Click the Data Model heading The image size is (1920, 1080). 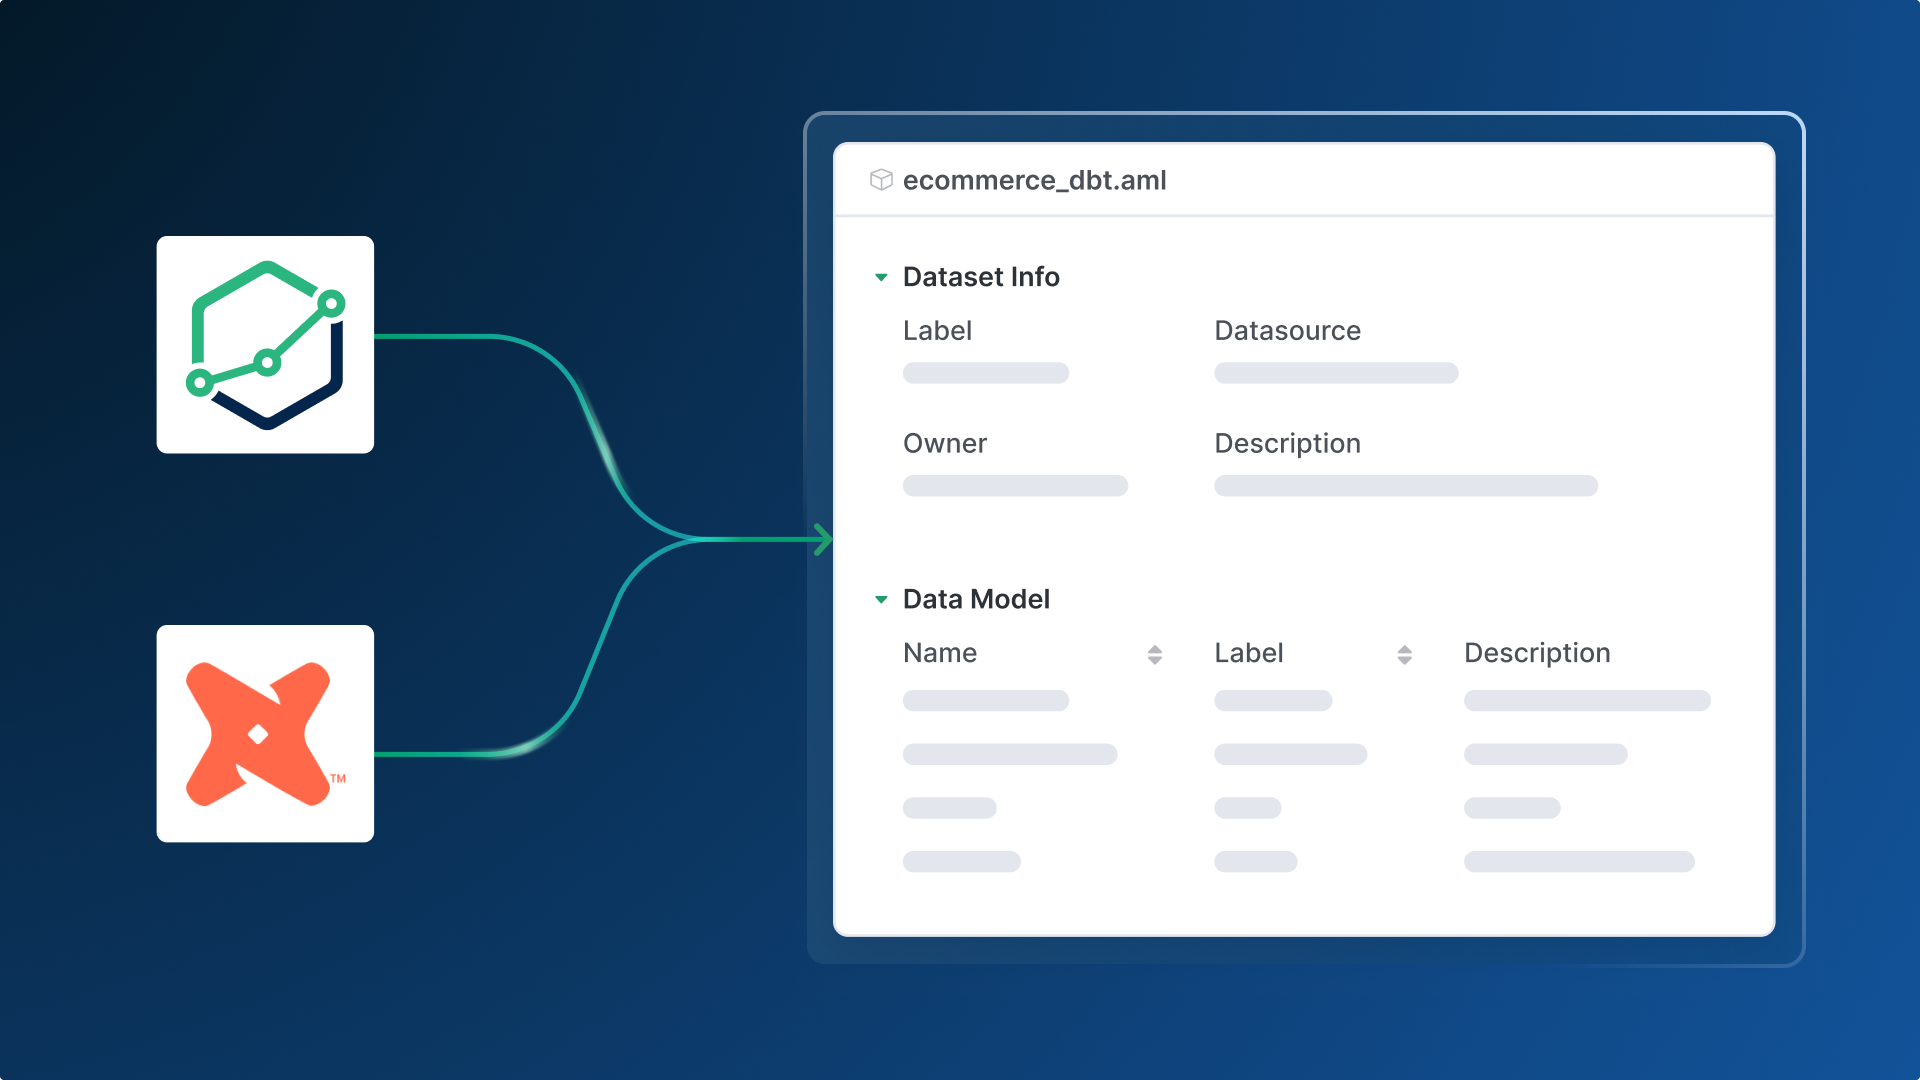[x=976, y=599]
